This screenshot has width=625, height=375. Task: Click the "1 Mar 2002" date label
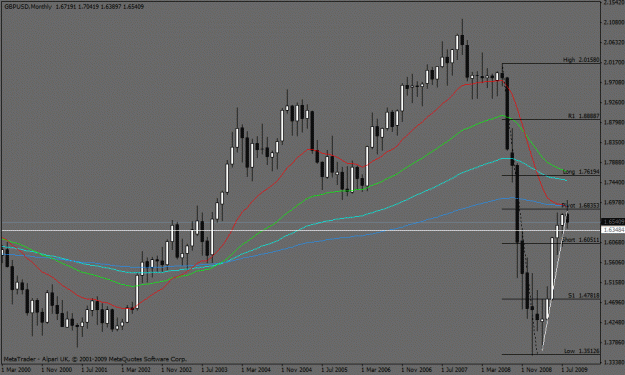click(136, 370)
